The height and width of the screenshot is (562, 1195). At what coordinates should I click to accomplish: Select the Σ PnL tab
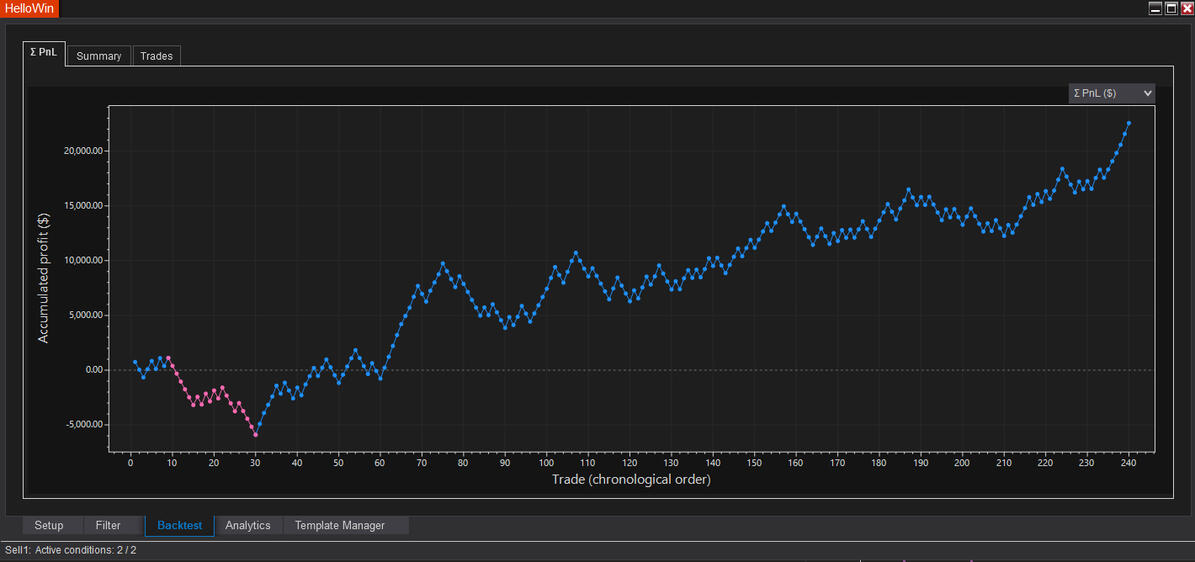(x=44, y=54)
